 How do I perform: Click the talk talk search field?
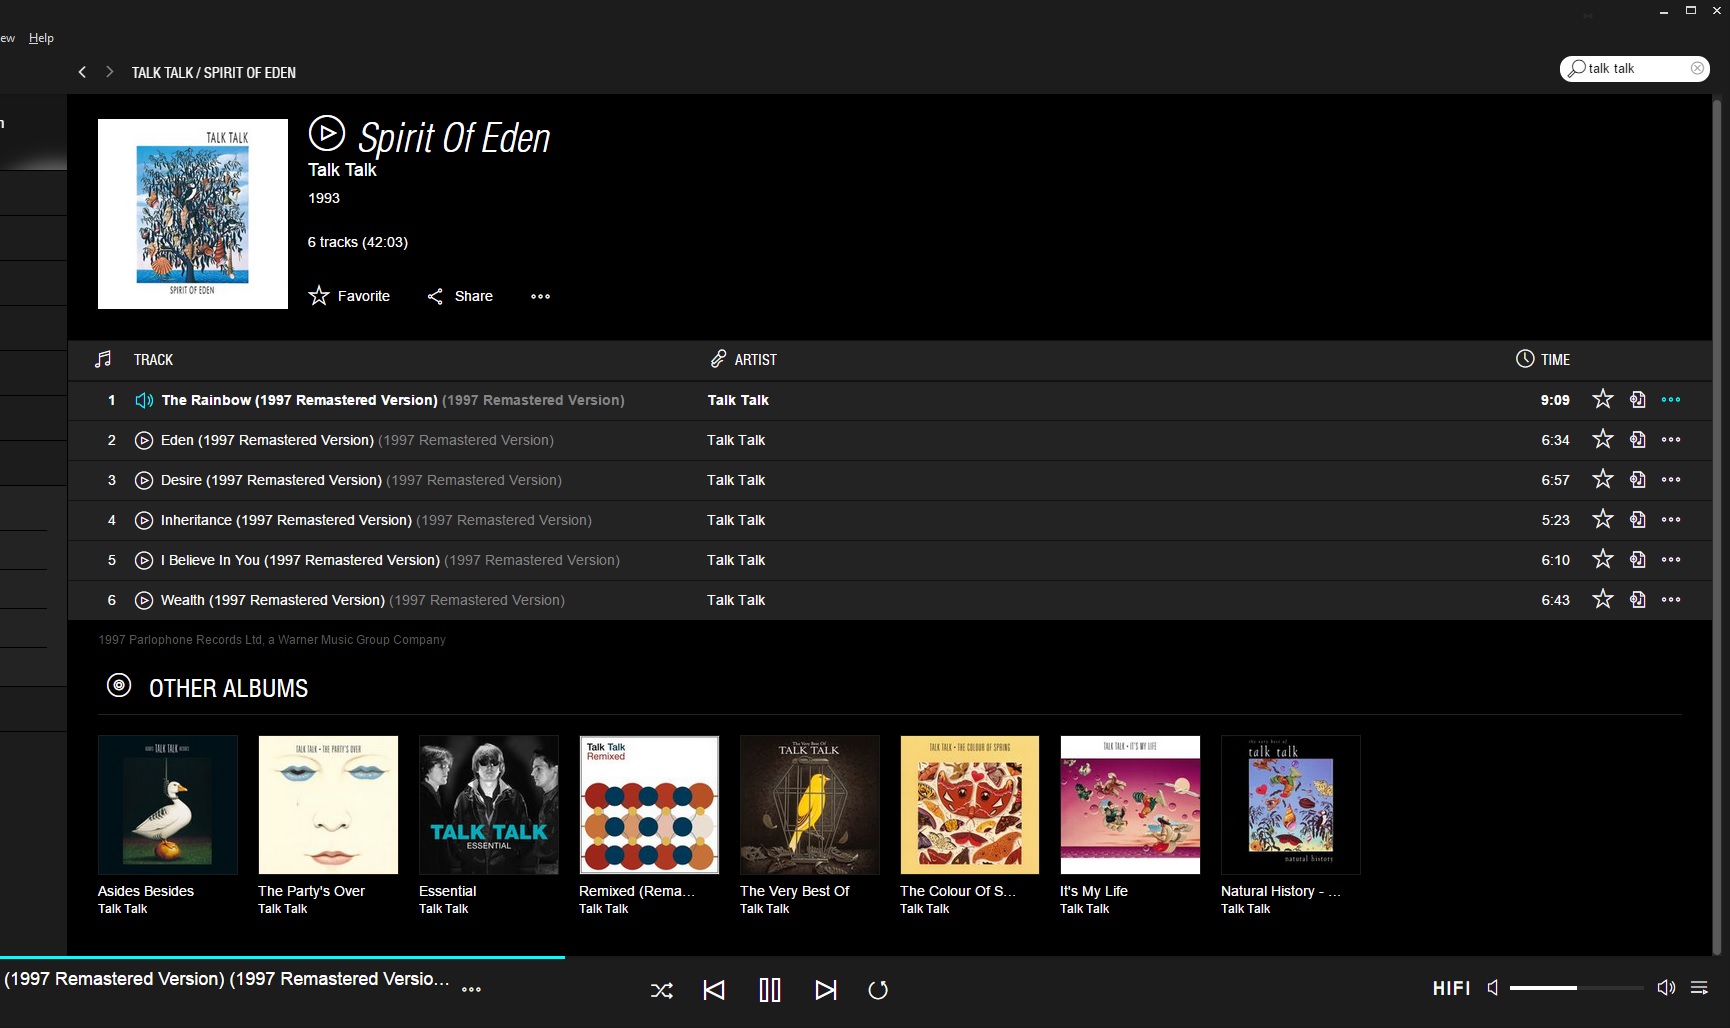pyautogui.click(x=1635, y=68)
